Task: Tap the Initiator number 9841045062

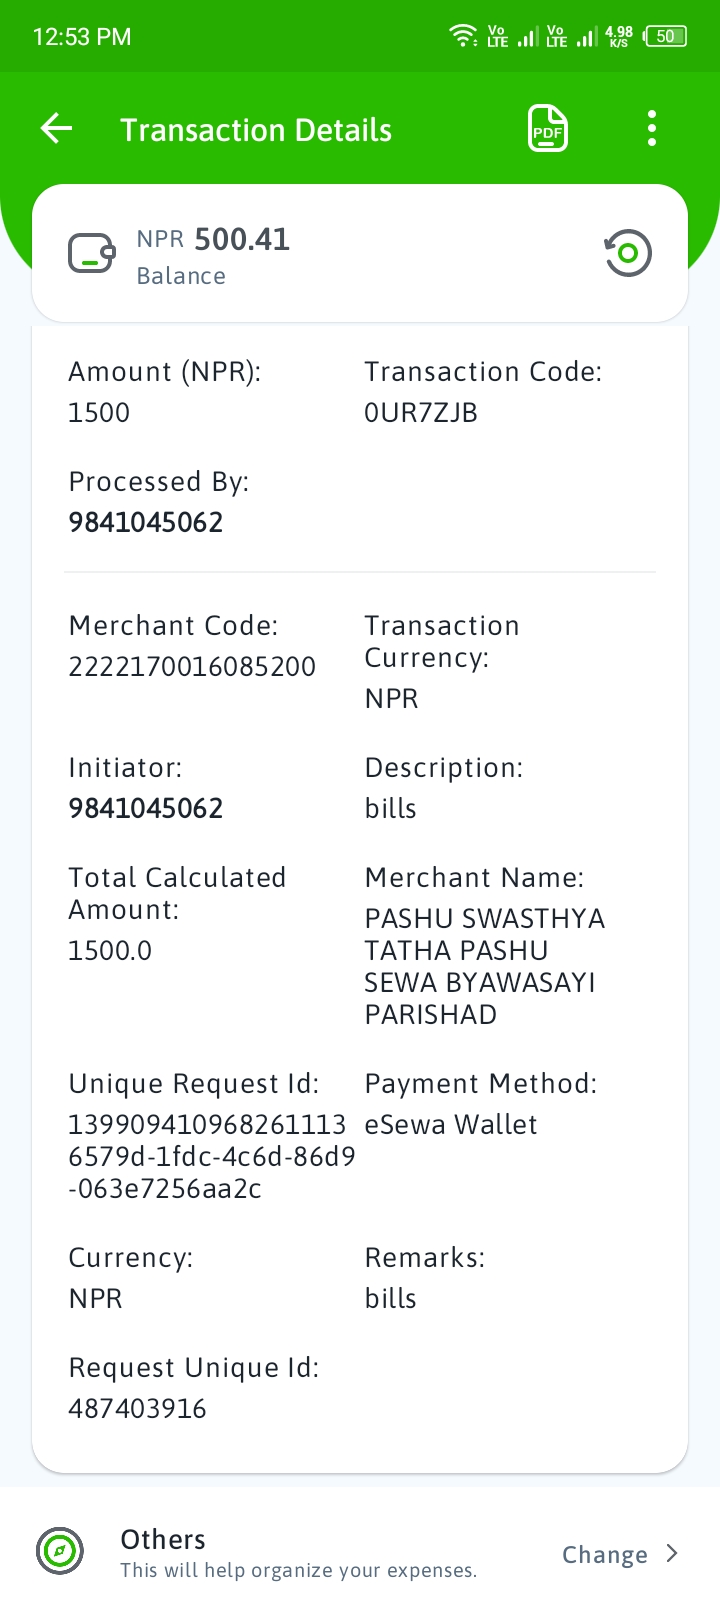Action: click(x=146, y=808)
